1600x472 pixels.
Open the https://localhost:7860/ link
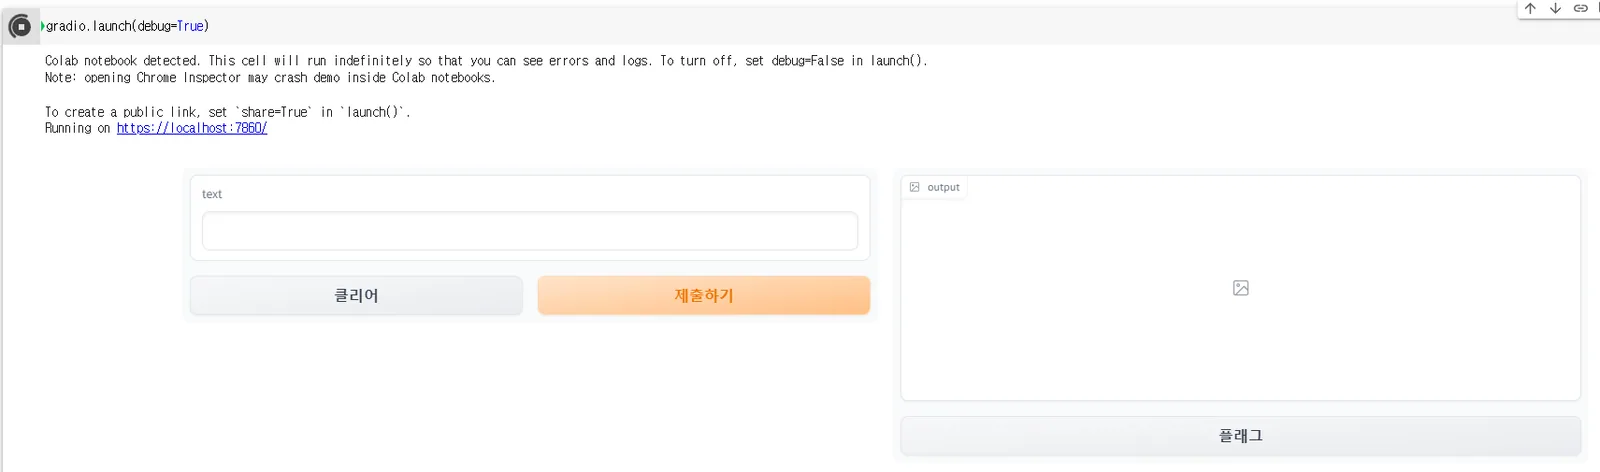click(x=192, y=128)
